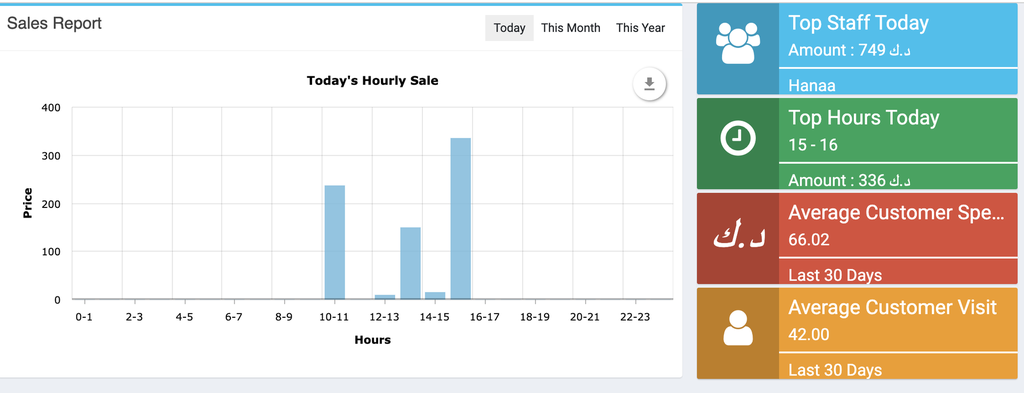
Task: Open the Average Customer Visit card
Action: (857, 333)
